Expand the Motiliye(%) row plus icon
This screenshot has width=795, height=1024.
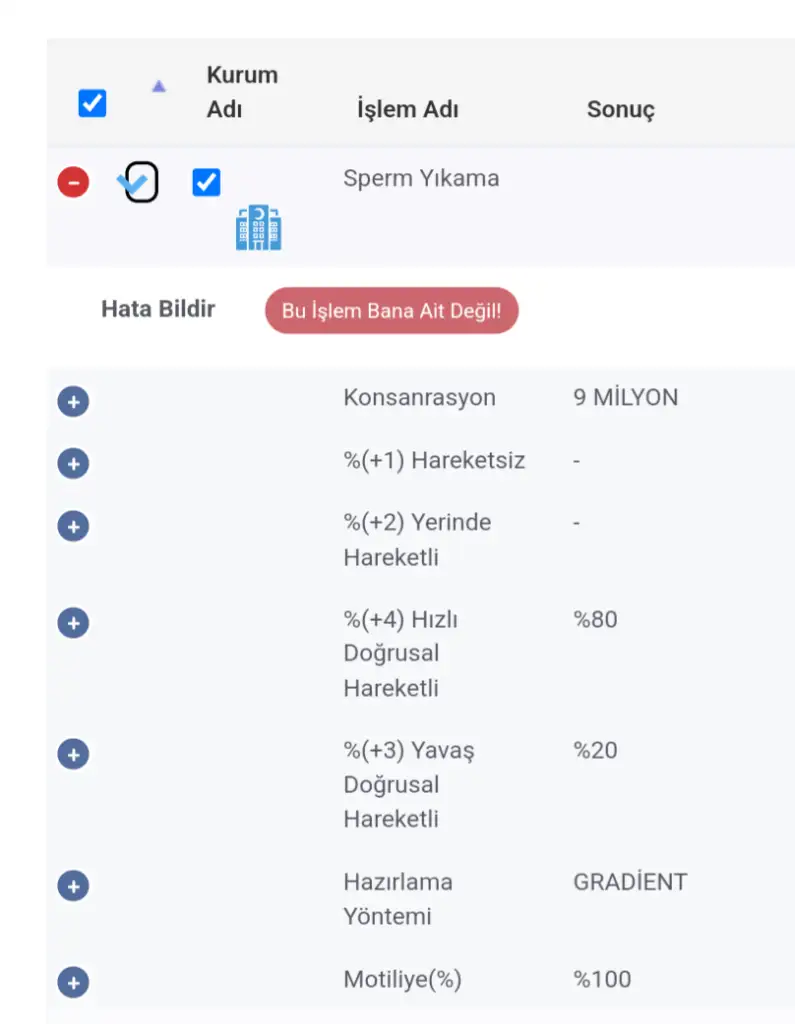click(73, 983)
